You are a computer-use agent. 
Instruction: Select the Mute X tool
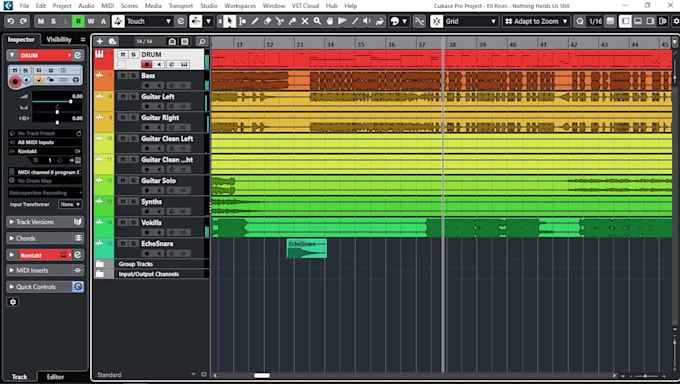pyautogui.click(x=305, y=21)
